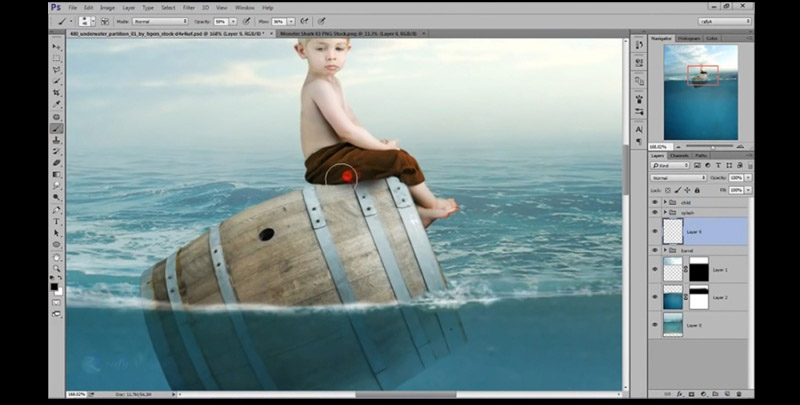
Task: Select the Move tool
Action: [57, 46]
